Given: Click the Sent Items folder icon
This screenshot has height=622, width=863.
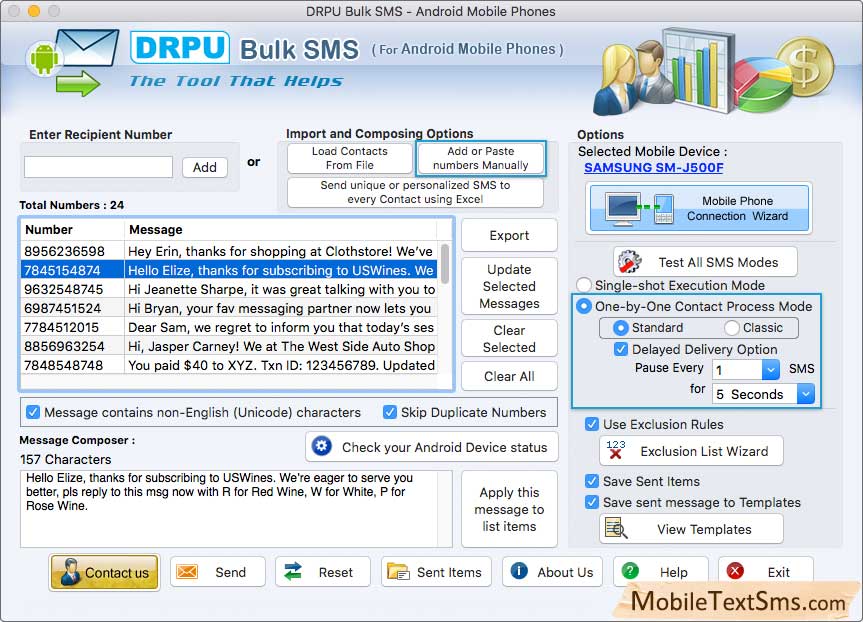Looking at the screenshot, I should [398, 571].
